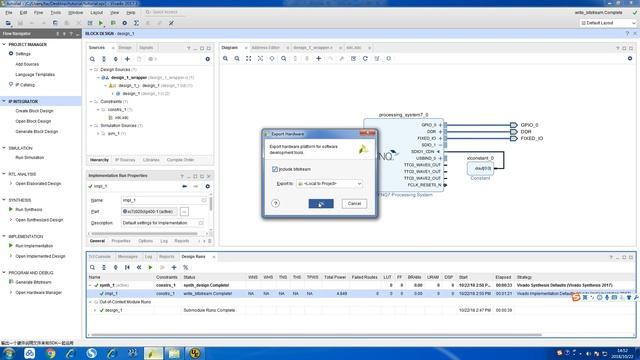
Task: Click Create Runs plus icon in Design Runs
Action: click(174, 267)
